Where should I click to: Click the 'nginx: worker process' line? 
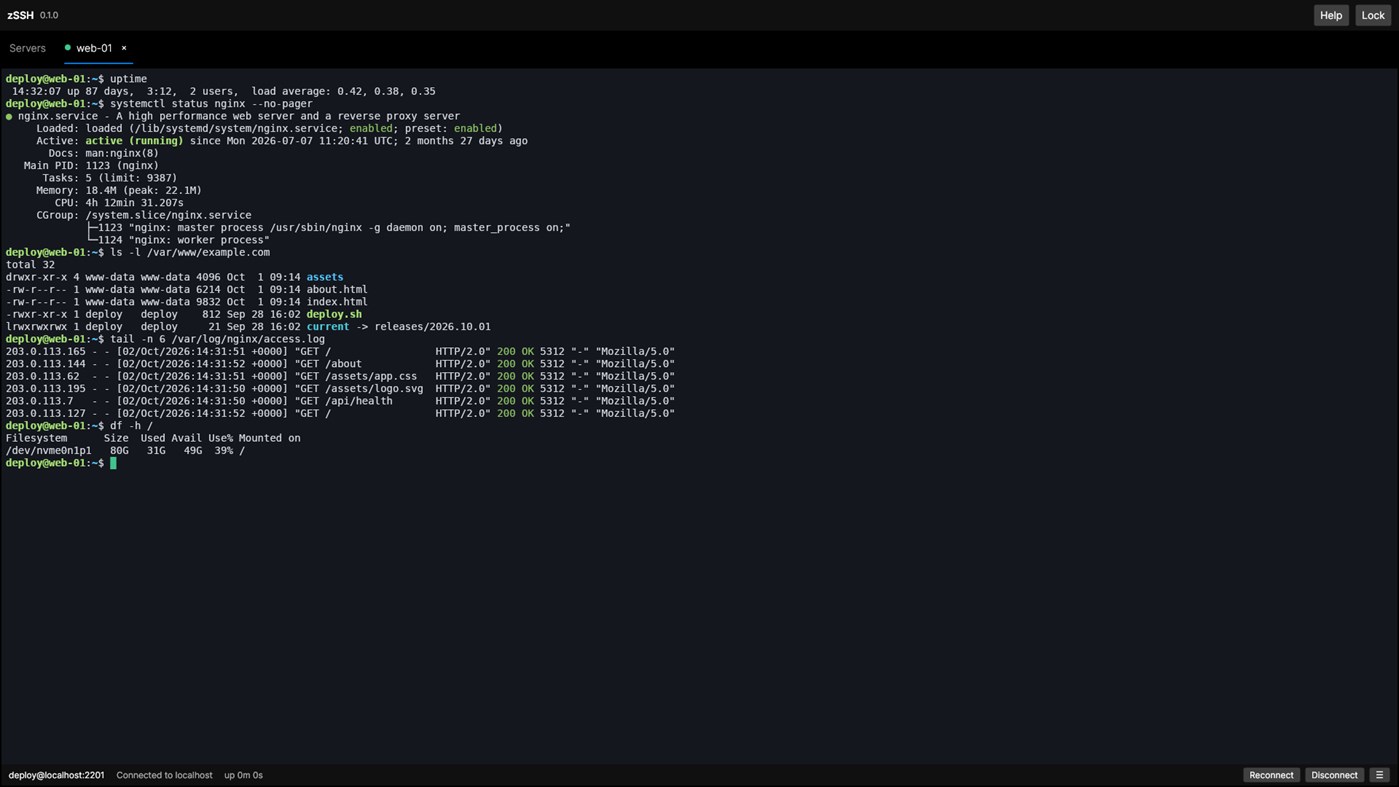click(x=184, y=240)
